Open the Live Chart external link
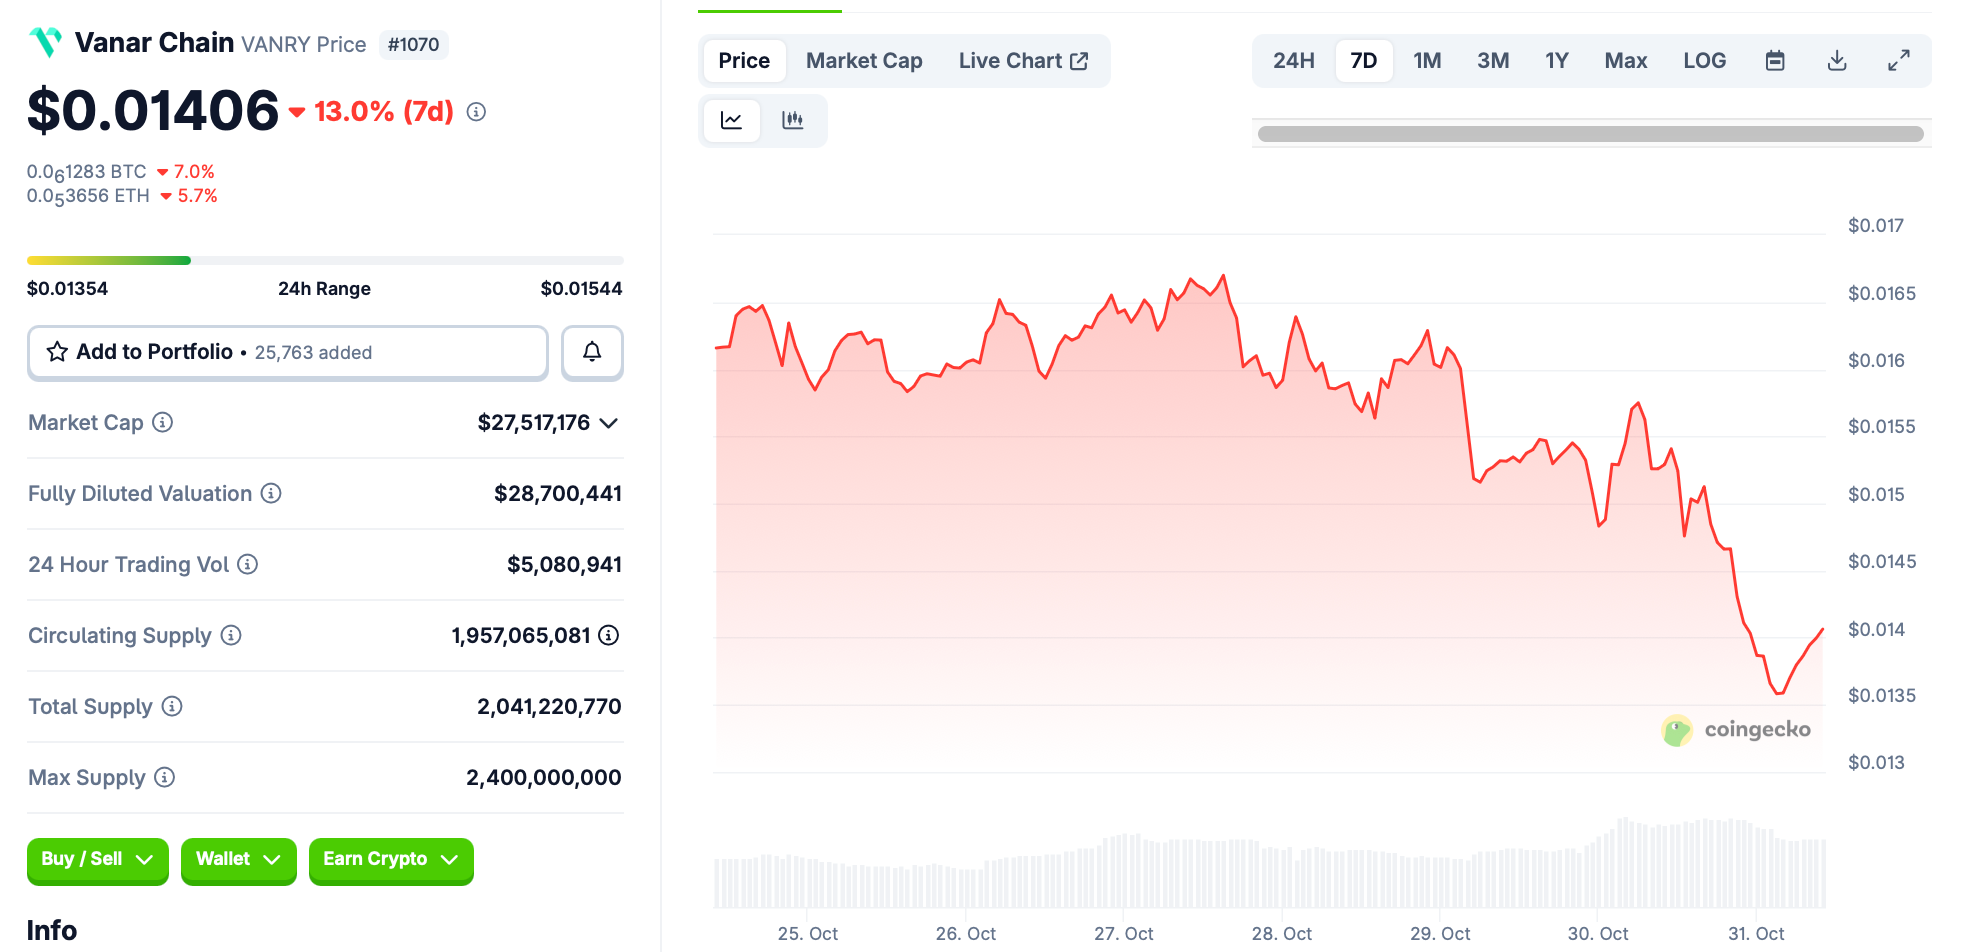The height and width of the screenshot is (952, 1982). point(1022,60)
